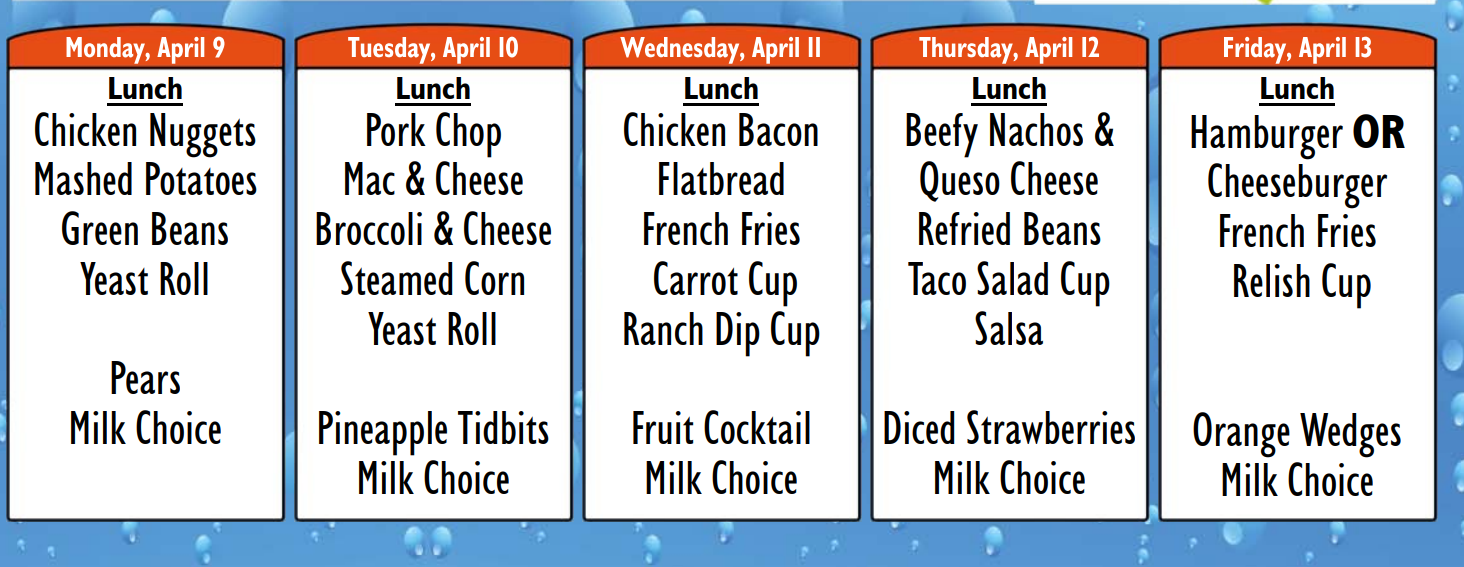
Task: Click Pineapple Tidbits on Tuesday
Action: tap(433, 432)
